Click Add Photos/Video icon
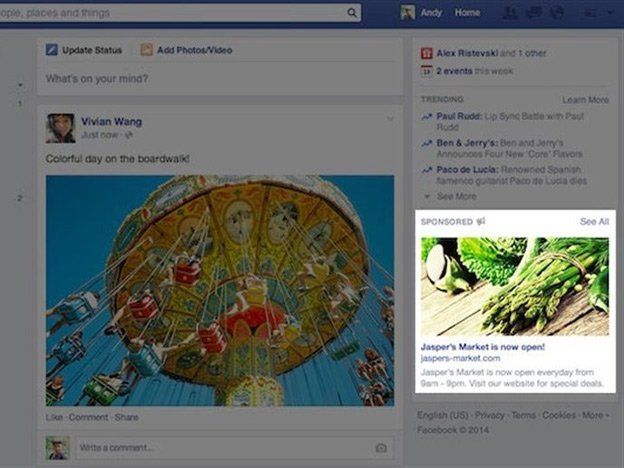This screenshot has width=624, height=468. pos(146,50)
